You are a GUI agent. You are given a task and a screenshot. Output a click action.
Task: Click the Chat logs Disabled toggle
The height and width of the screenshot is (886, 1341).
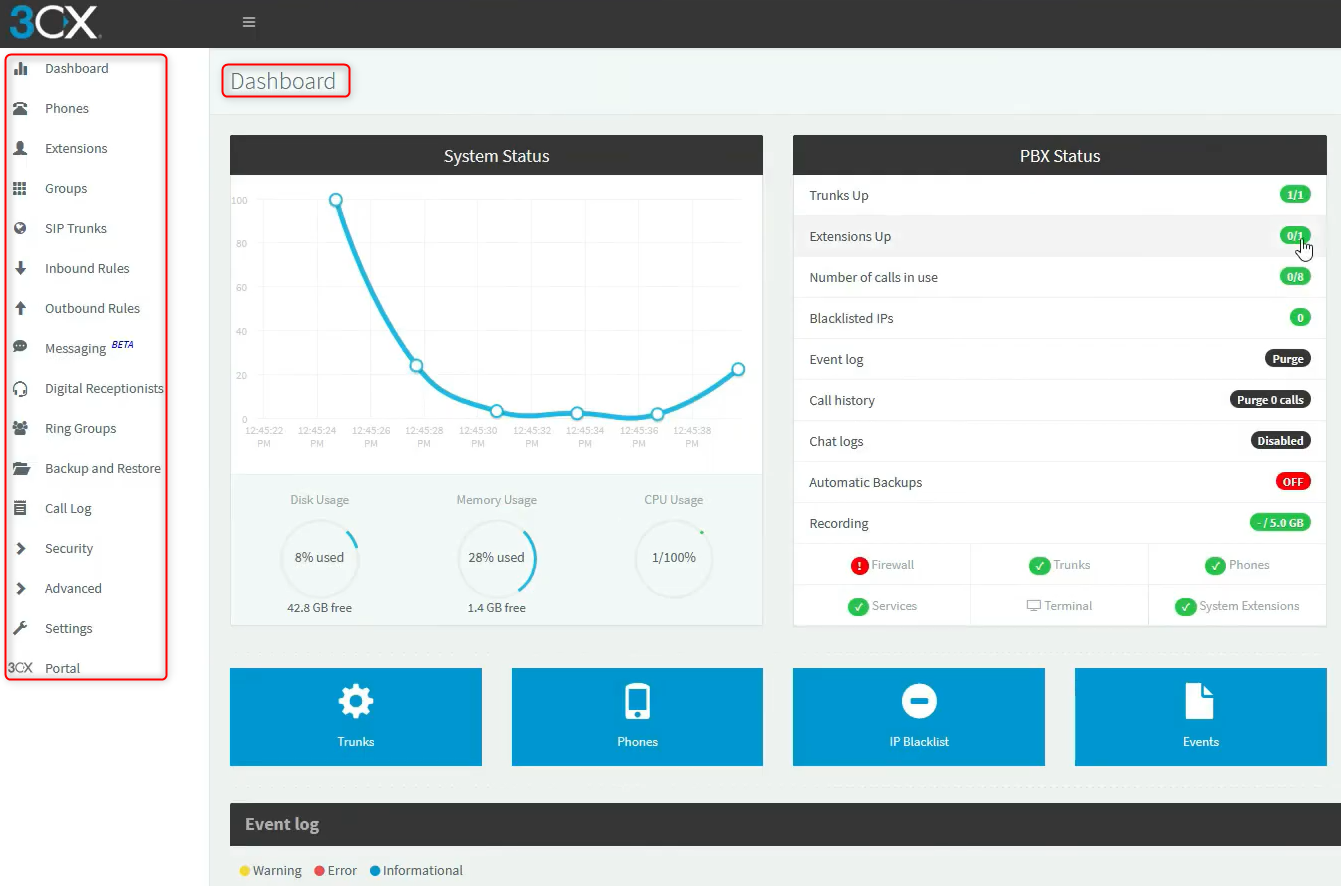click(x=1281, y=440)
